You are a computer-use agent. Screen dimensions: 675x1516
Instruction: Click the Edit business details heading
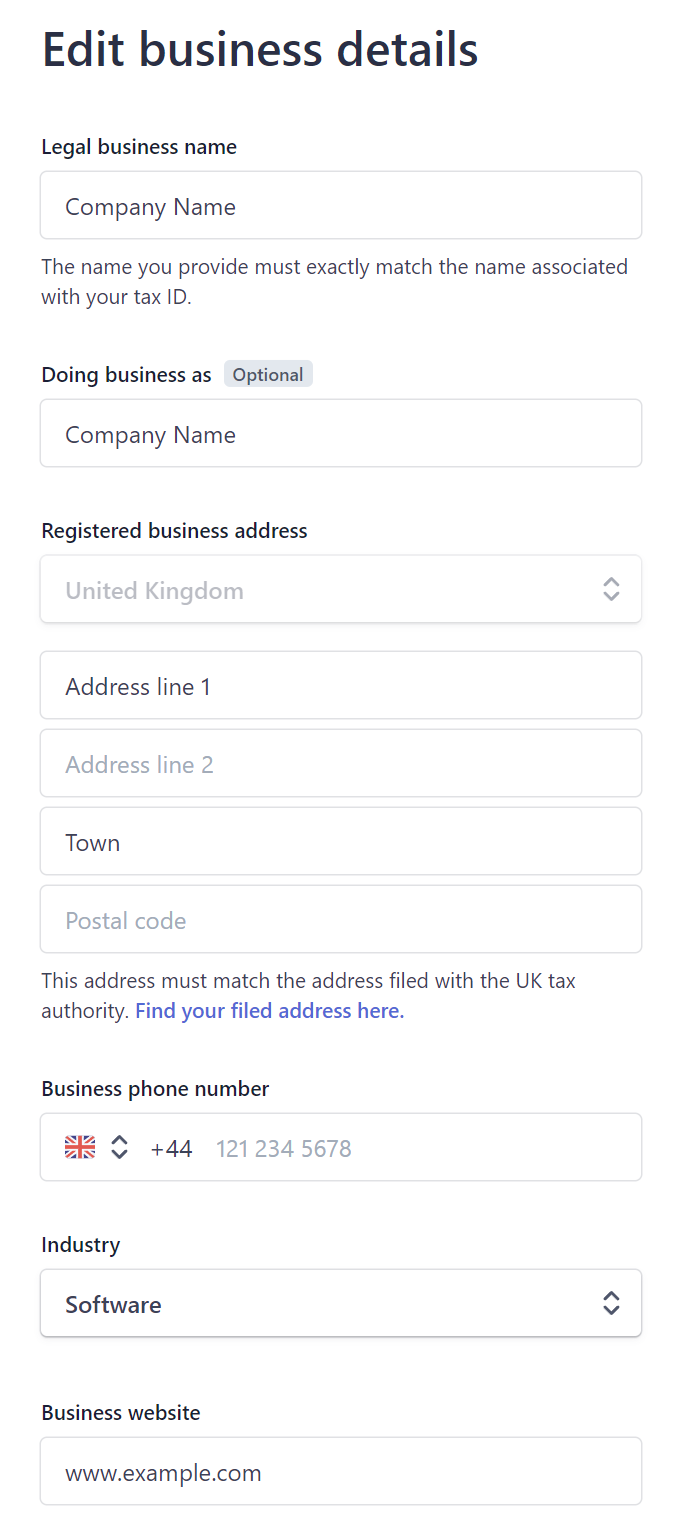coord(260,49)
